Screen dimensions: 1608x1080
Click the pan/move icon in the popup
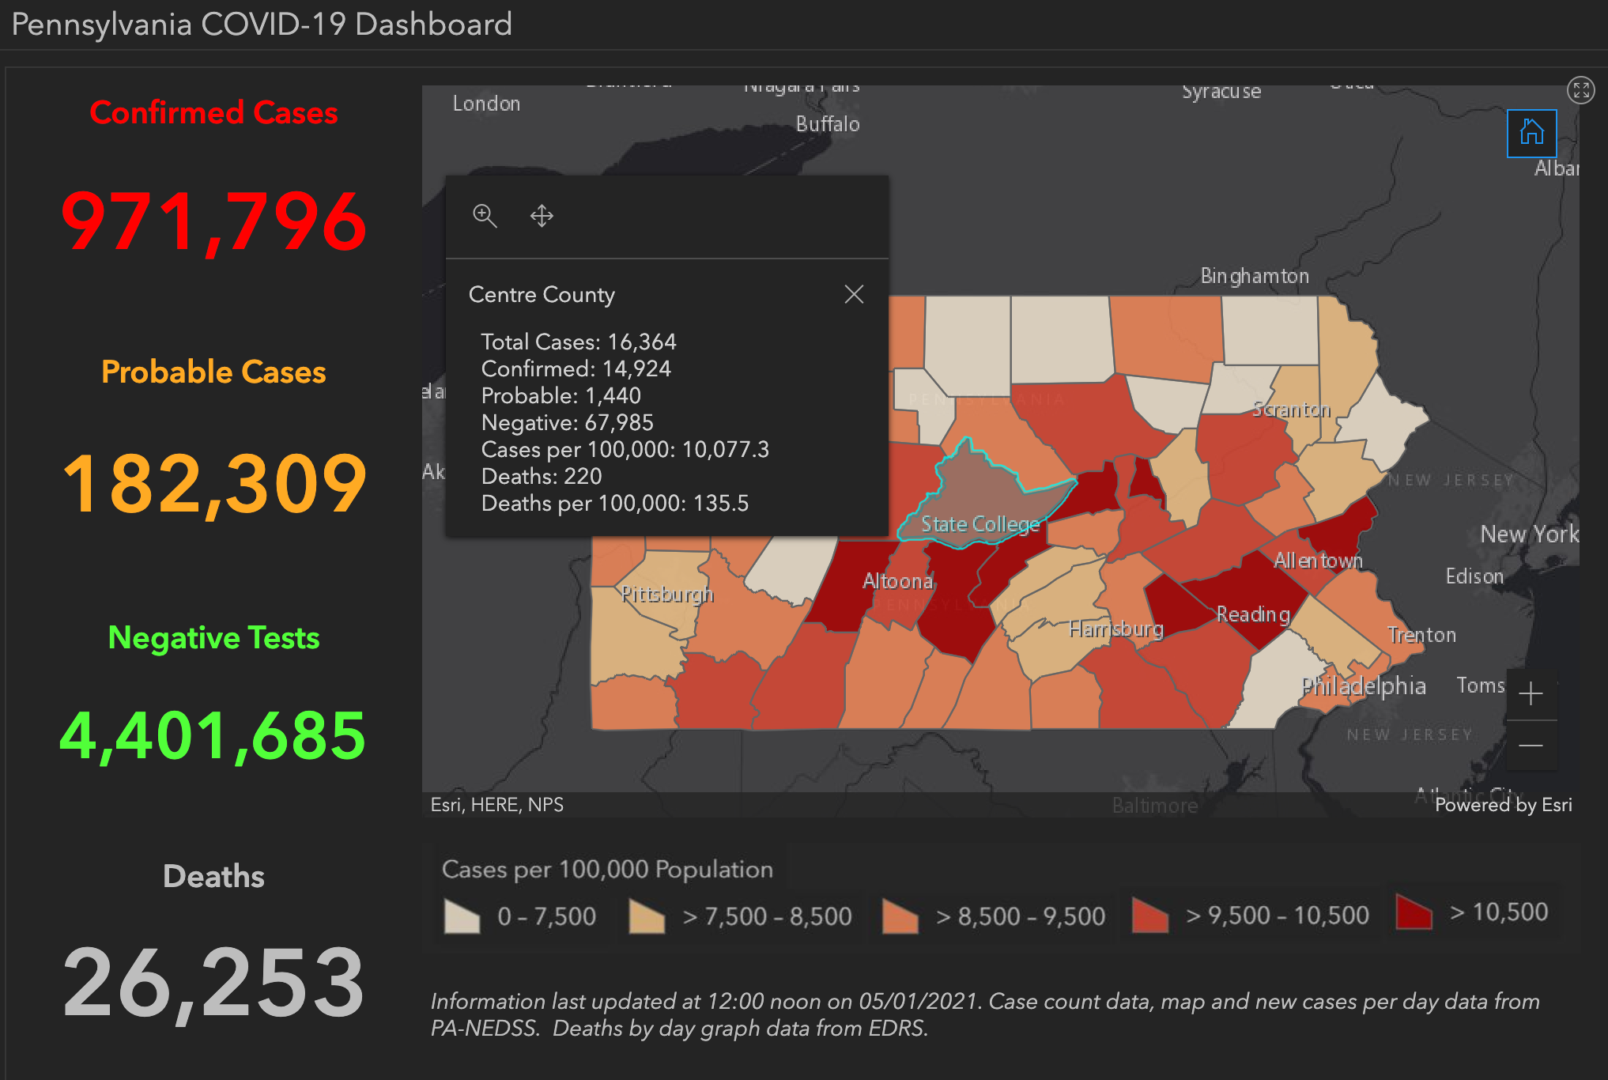click(542, 216)
